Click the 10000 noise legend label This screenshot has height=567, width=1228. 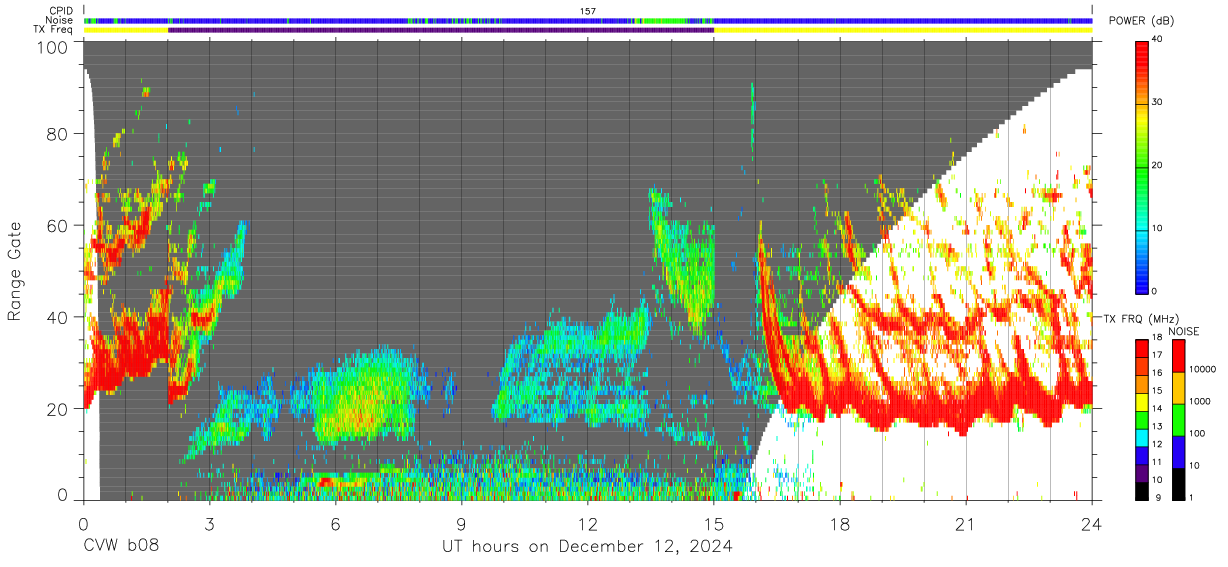[1204, 370]
